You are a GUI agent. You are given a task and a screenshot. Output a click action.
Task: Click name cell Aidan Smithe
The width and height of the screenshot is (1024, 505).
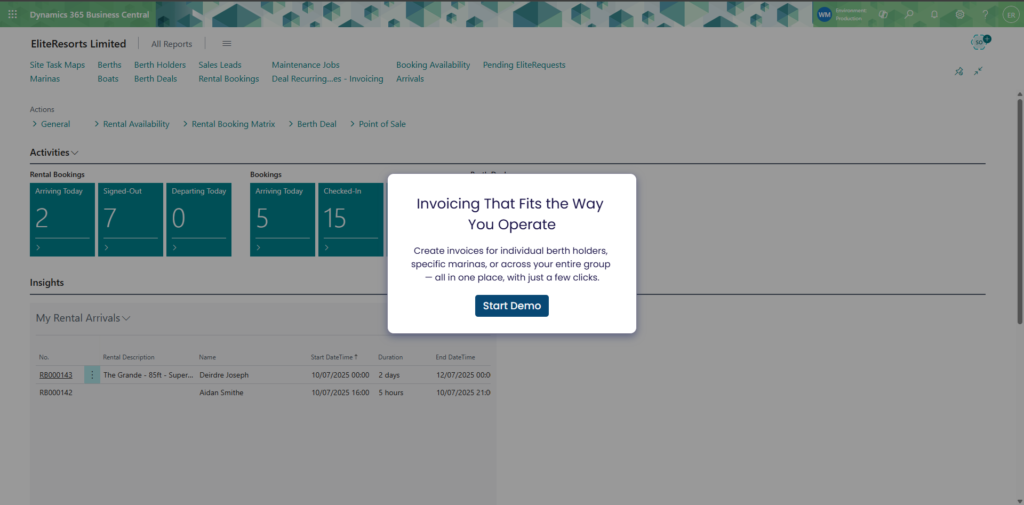click(221, 393)
